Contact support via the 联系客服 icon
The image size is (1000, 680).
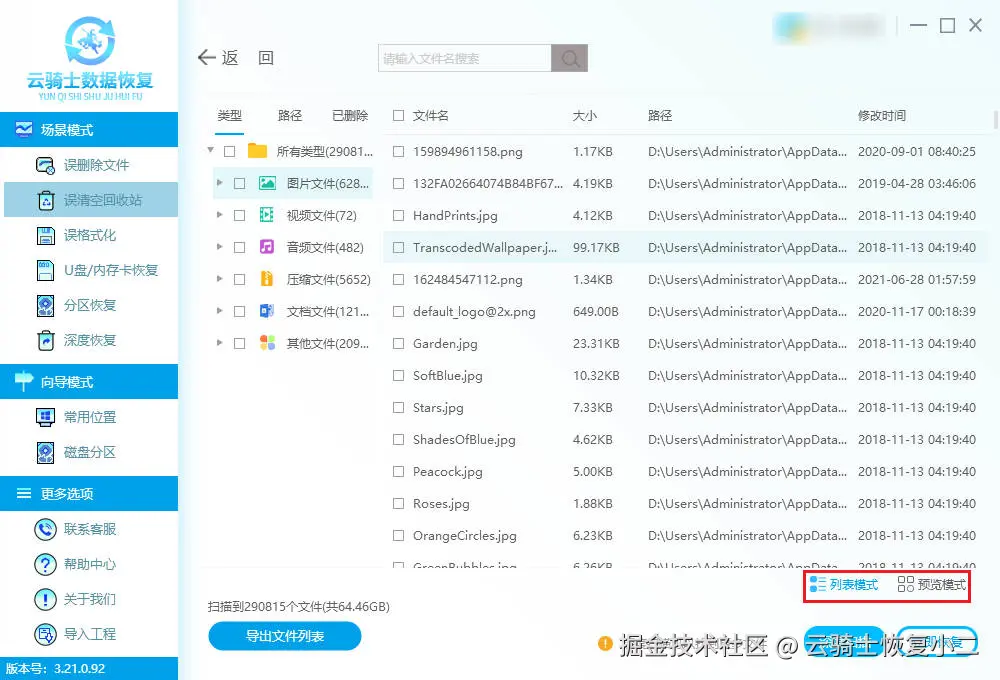pyautogui.click(x=45, y=529)
